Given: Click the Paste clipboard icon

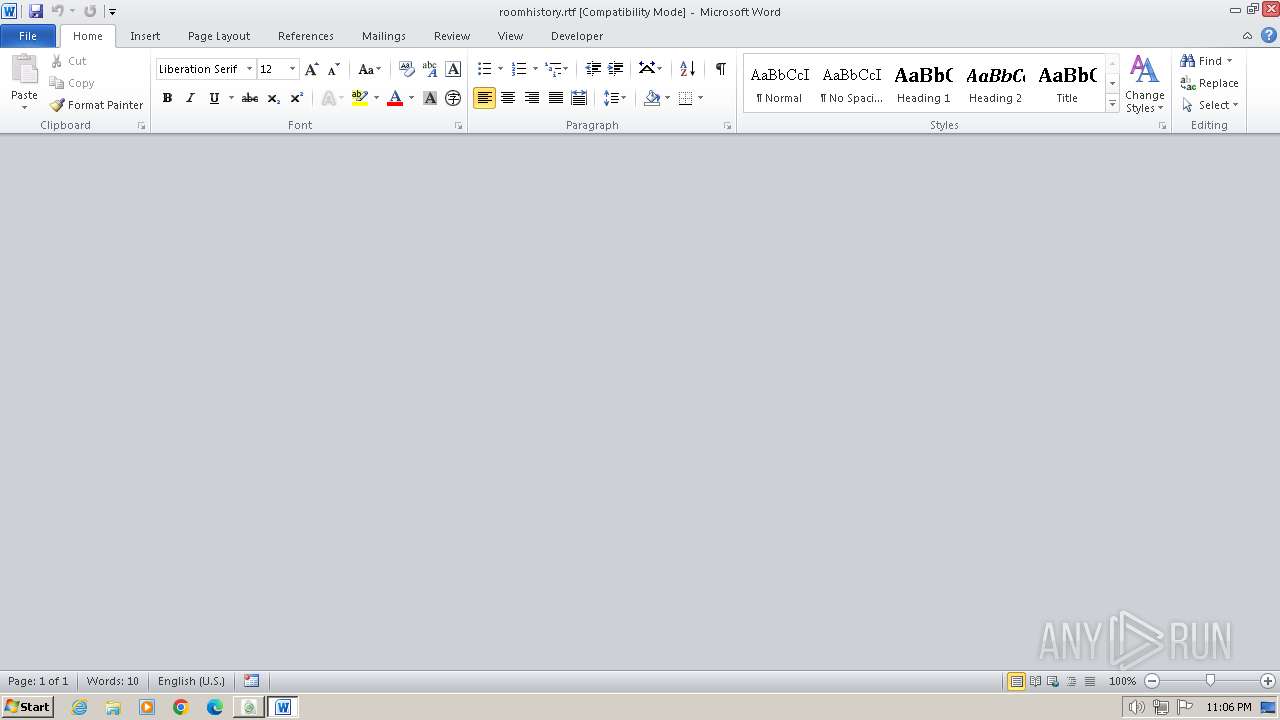Looking at the screenshot, I should [x=24, y=70].
